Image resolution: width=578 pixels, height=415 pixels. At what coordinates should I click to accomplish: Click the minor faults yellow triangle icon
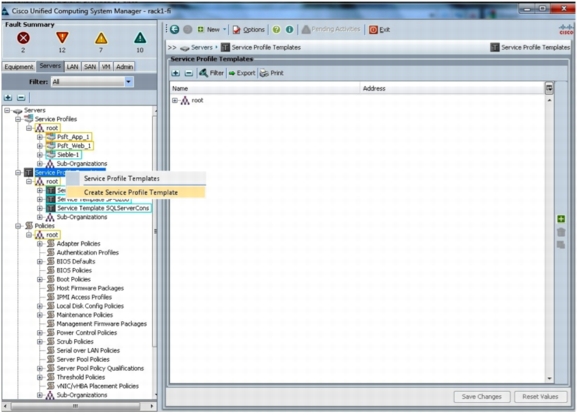pyautogui.click(x=101, y=38)
